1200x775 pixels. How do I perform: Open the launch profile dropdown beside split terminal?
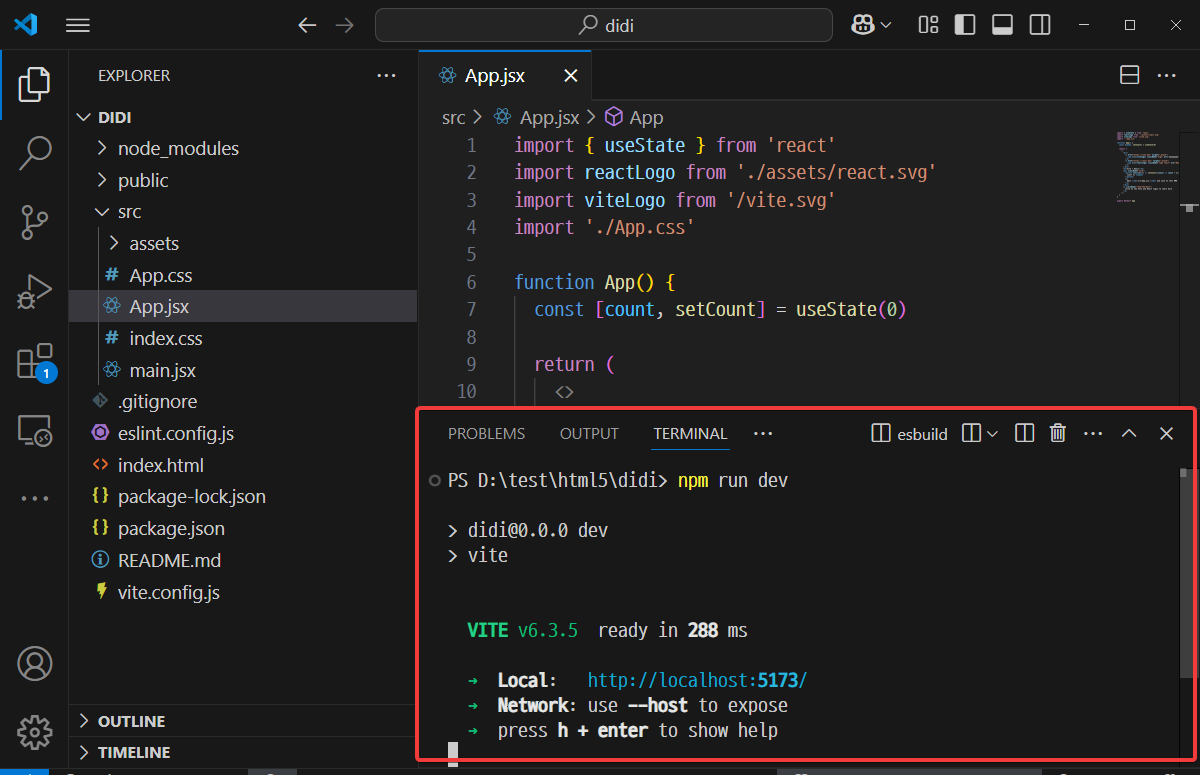[x=992, y=433]
